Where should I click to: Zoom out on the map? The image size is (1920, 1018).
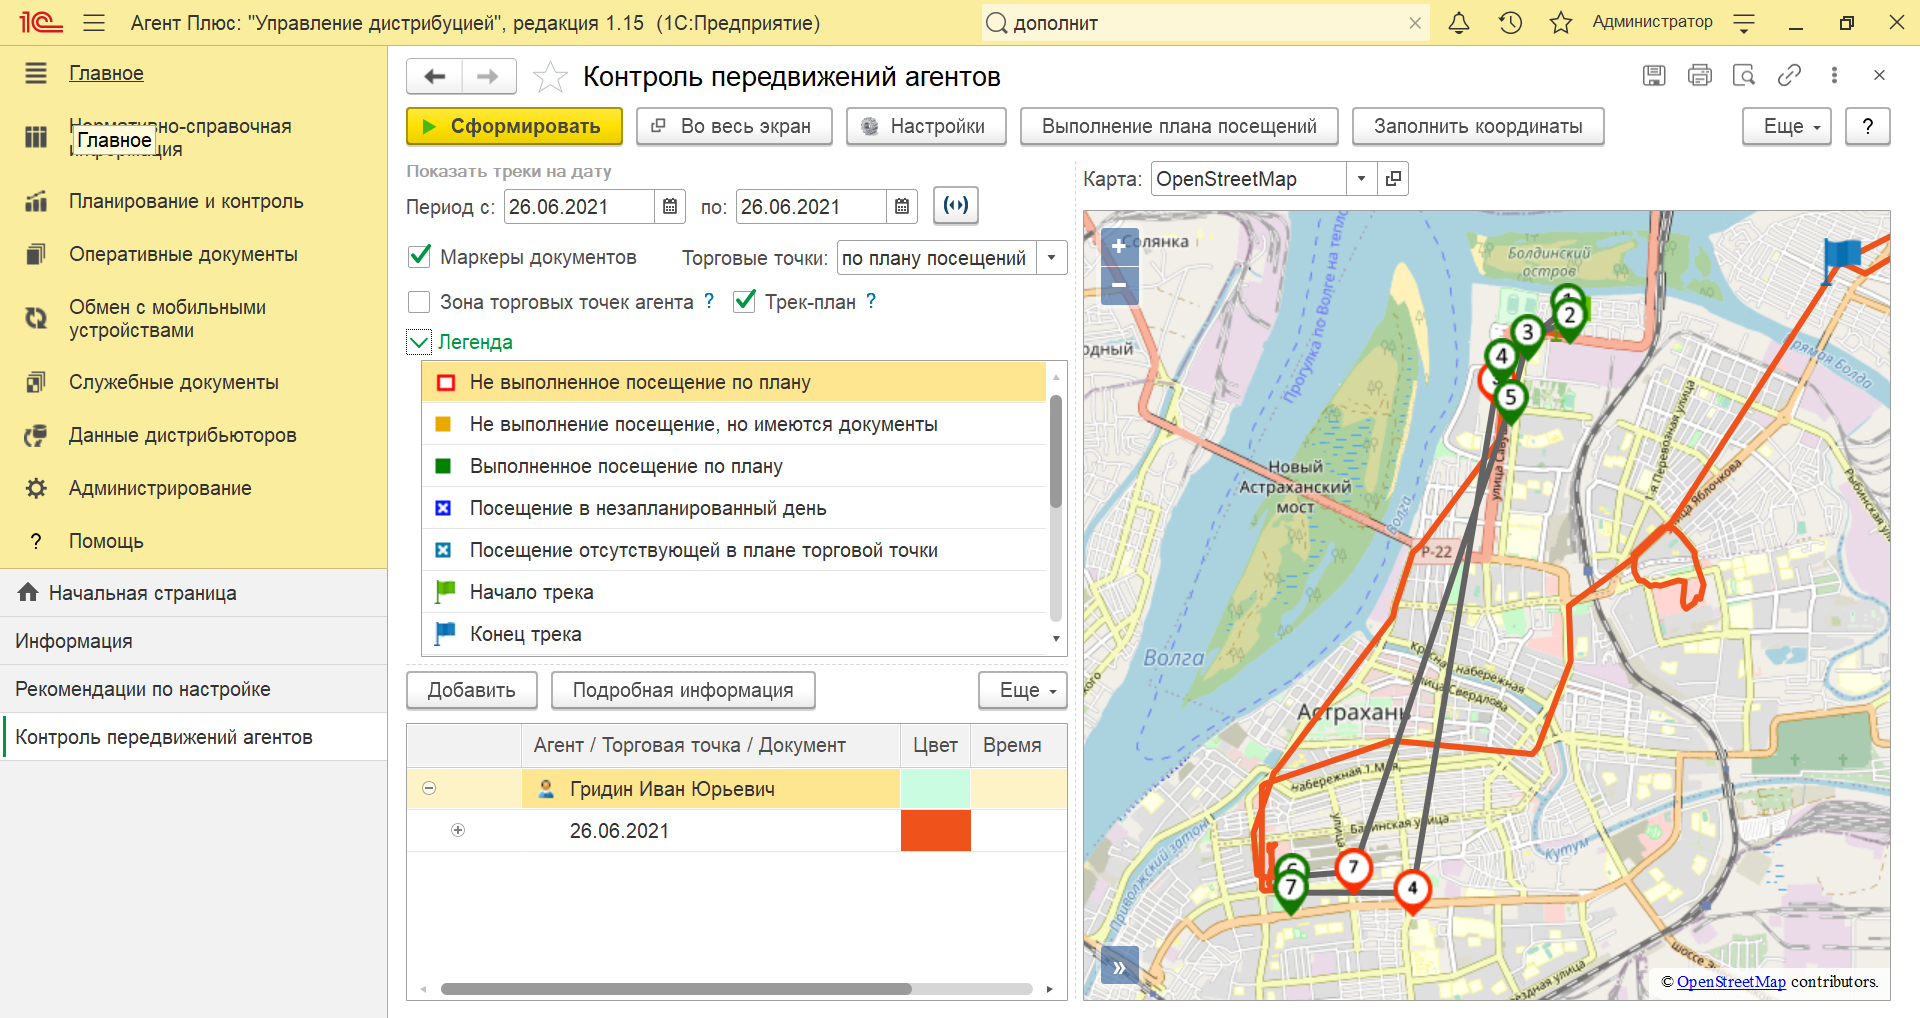coord(1119,285)
